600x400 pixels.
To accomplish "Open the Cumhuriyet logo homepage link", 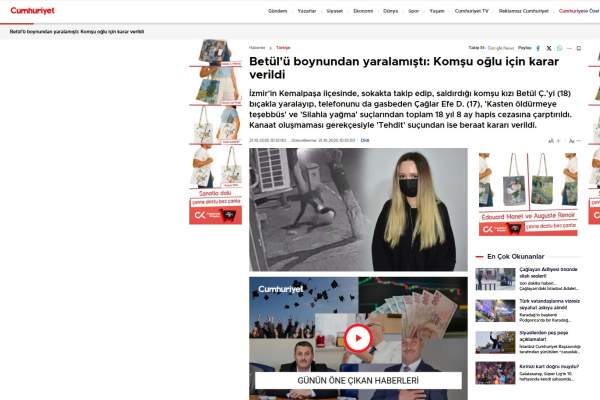I will [x=32, y=11].
